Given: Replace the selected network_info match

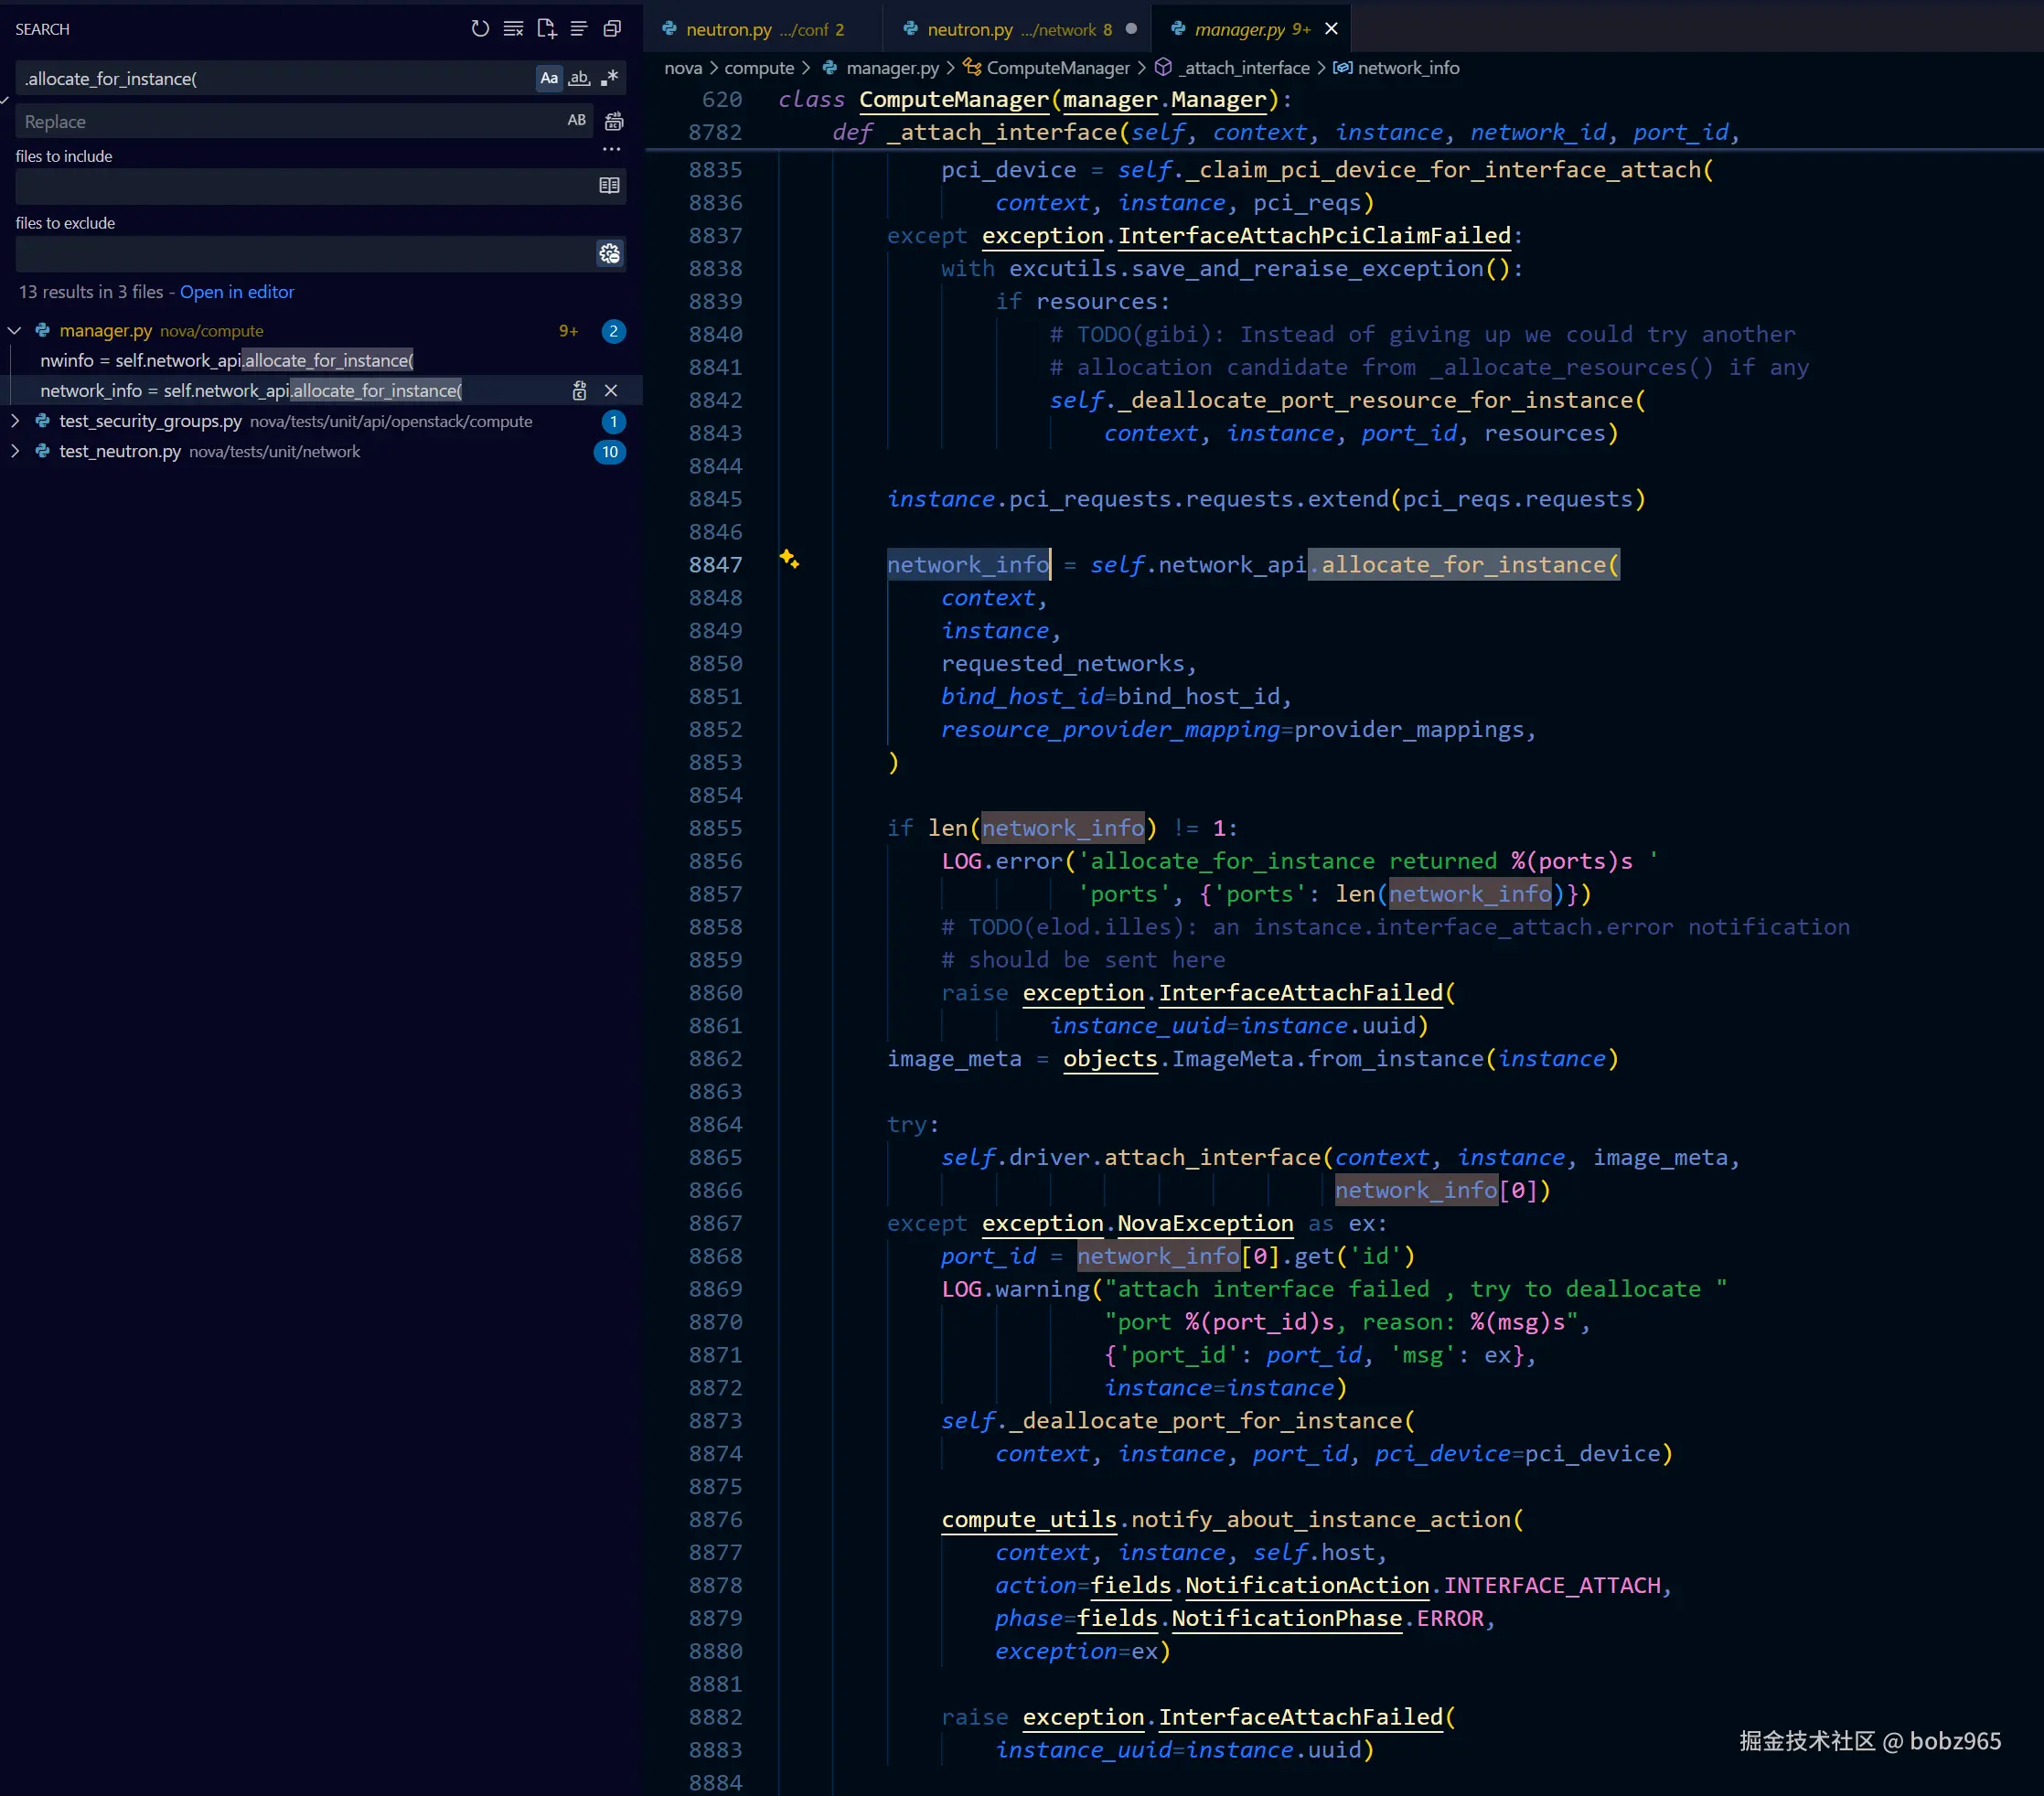Looking at the screenshot, I should click(579, 391).
